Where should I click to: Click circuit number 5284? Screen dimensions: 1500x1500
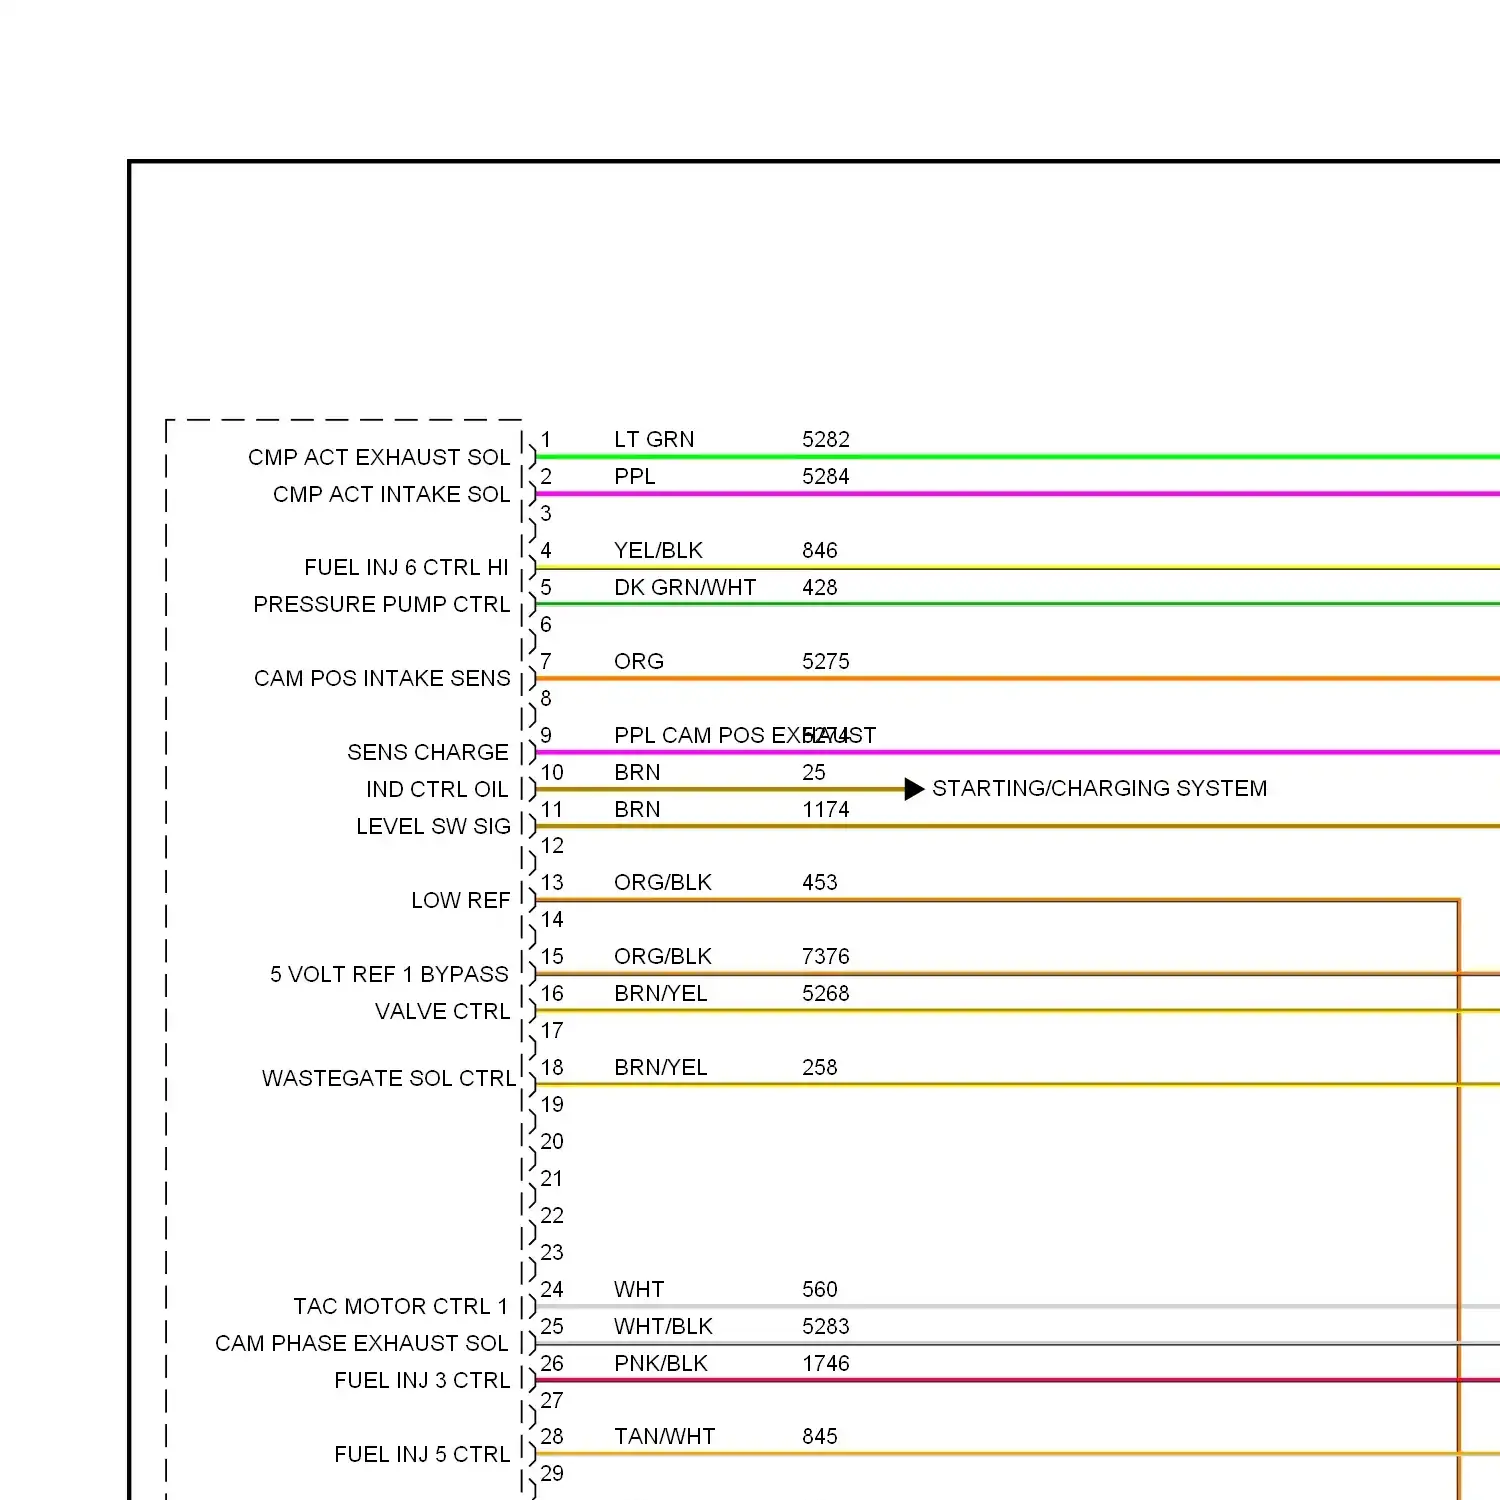click(x=826, y=477)
